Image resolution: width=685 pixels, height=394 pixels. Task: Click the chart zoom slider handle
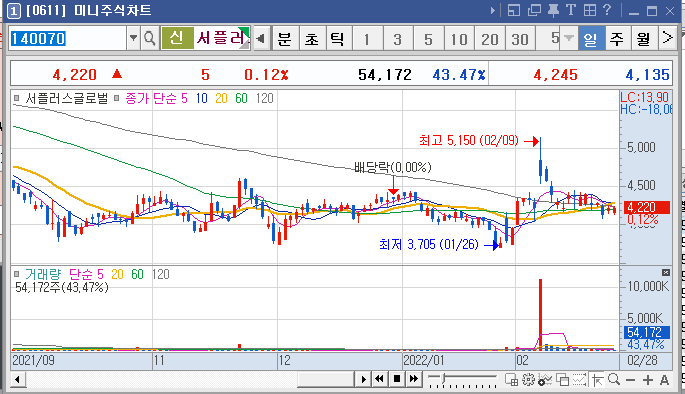point(443,378)
